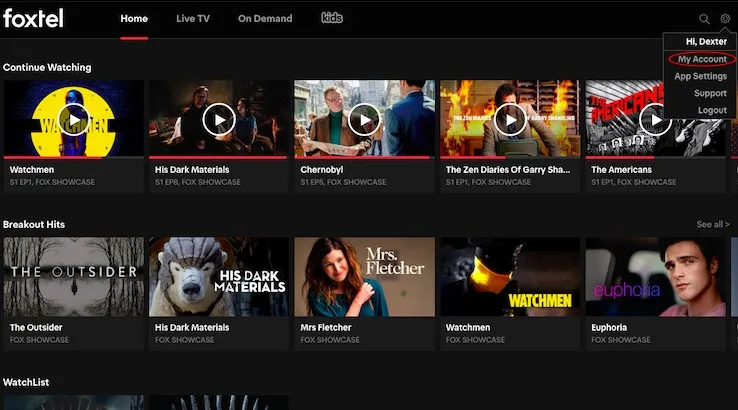Play The Americans from Continue Watching

coord(654,120)
